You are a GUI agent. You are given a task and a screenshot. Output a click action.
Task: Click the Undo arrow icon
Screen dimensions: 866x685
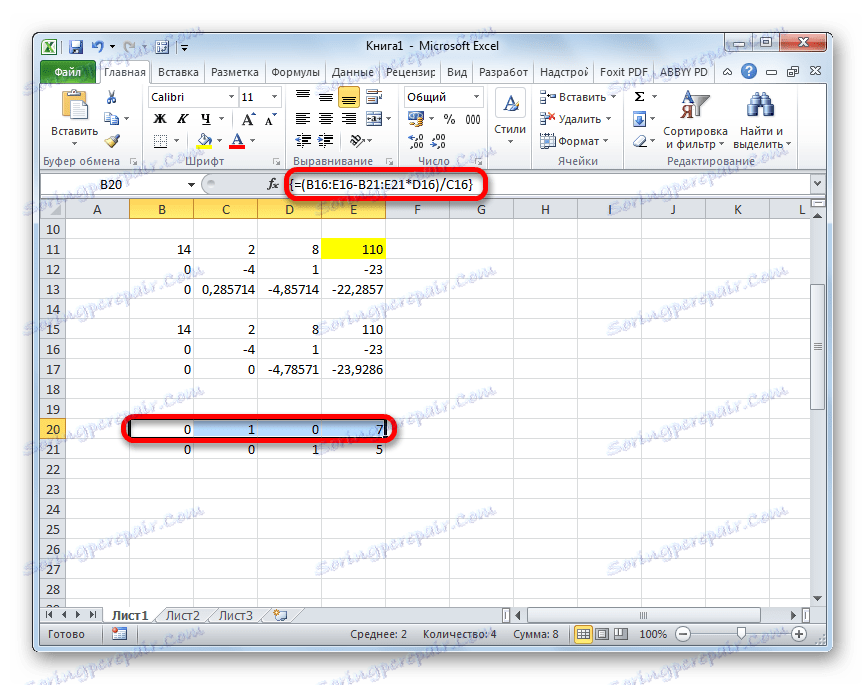coord(98,47)
